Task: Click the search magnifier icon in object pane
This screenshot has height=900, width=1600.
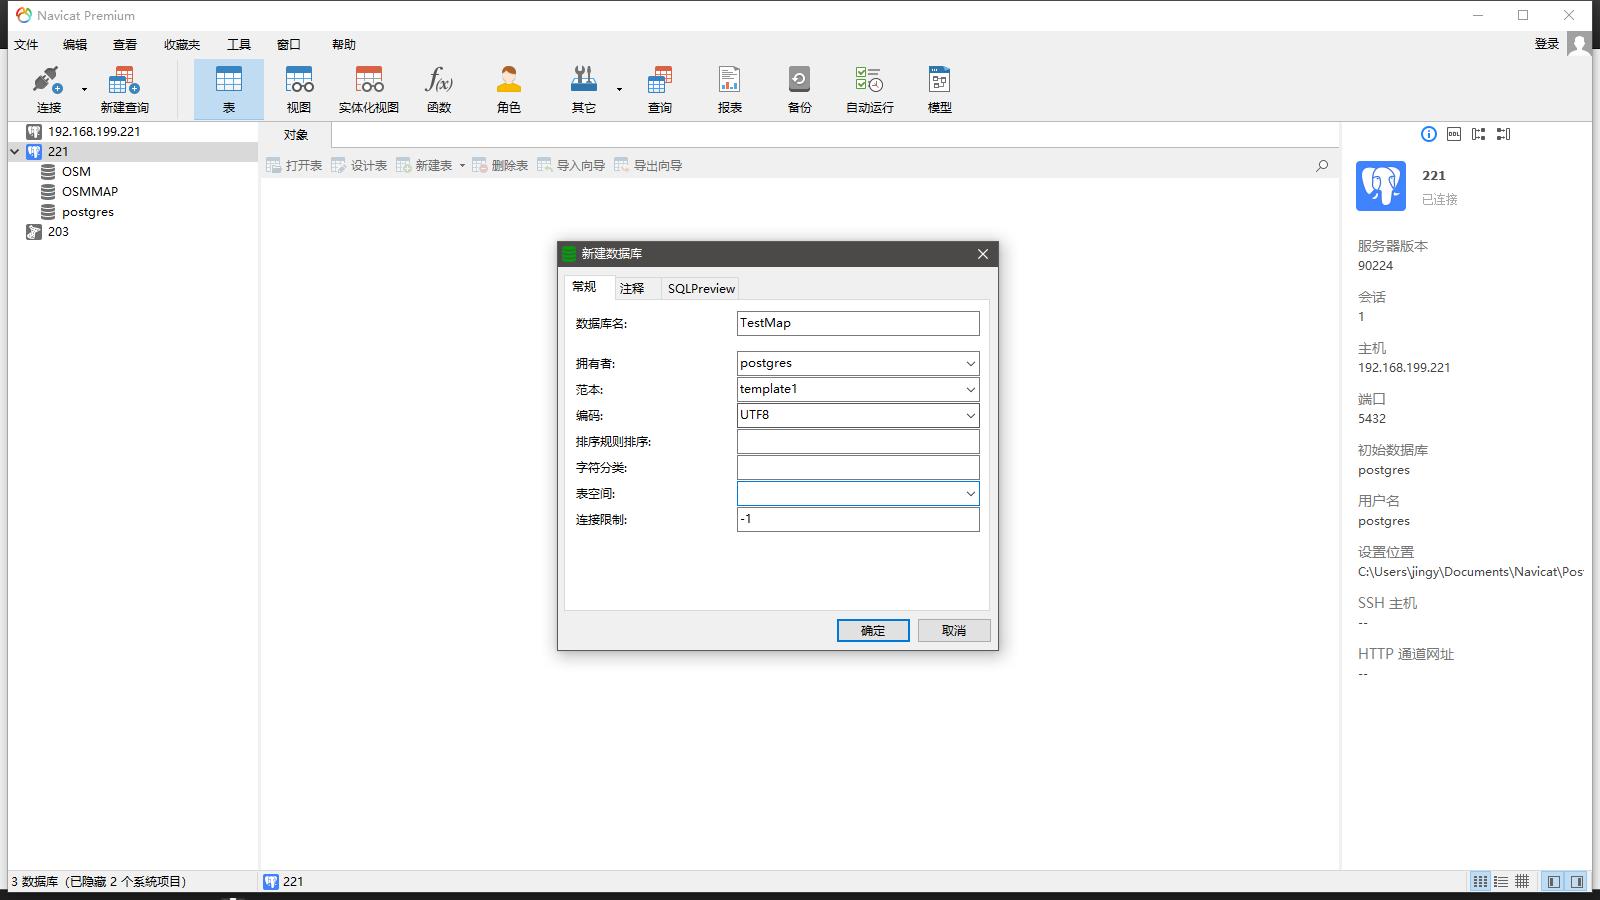Action: click(1322, 165)
